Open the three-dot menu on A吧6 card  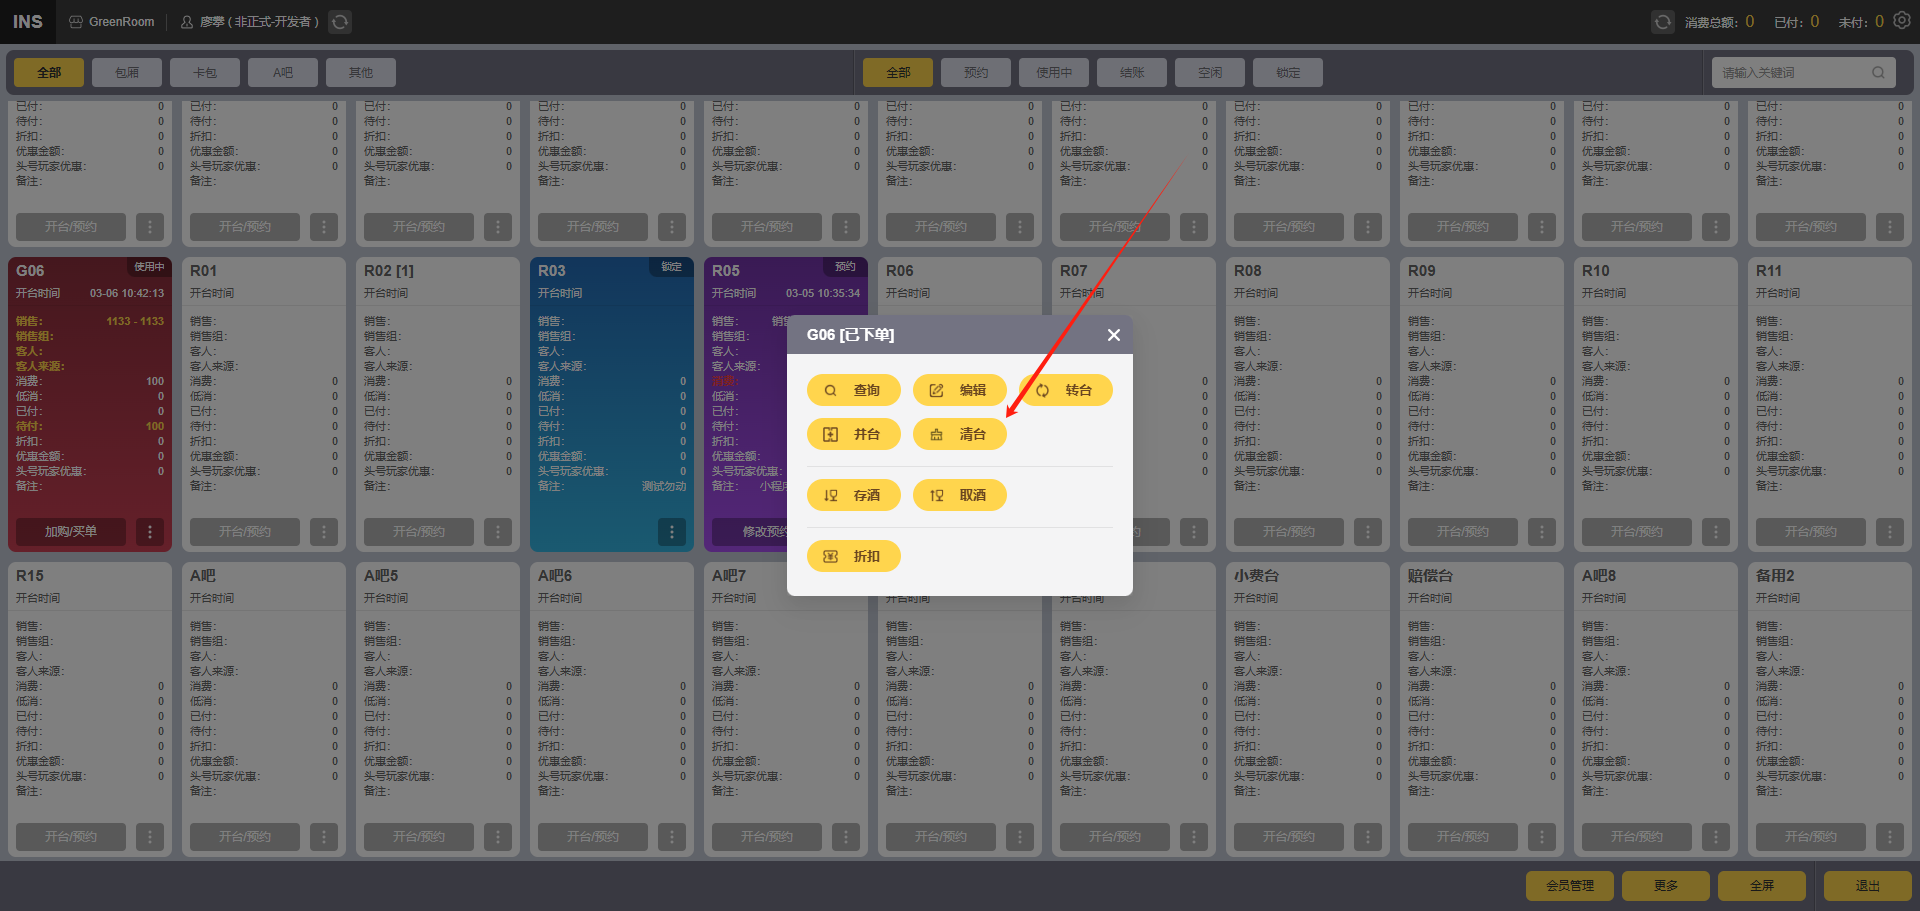tap(672, 837)
